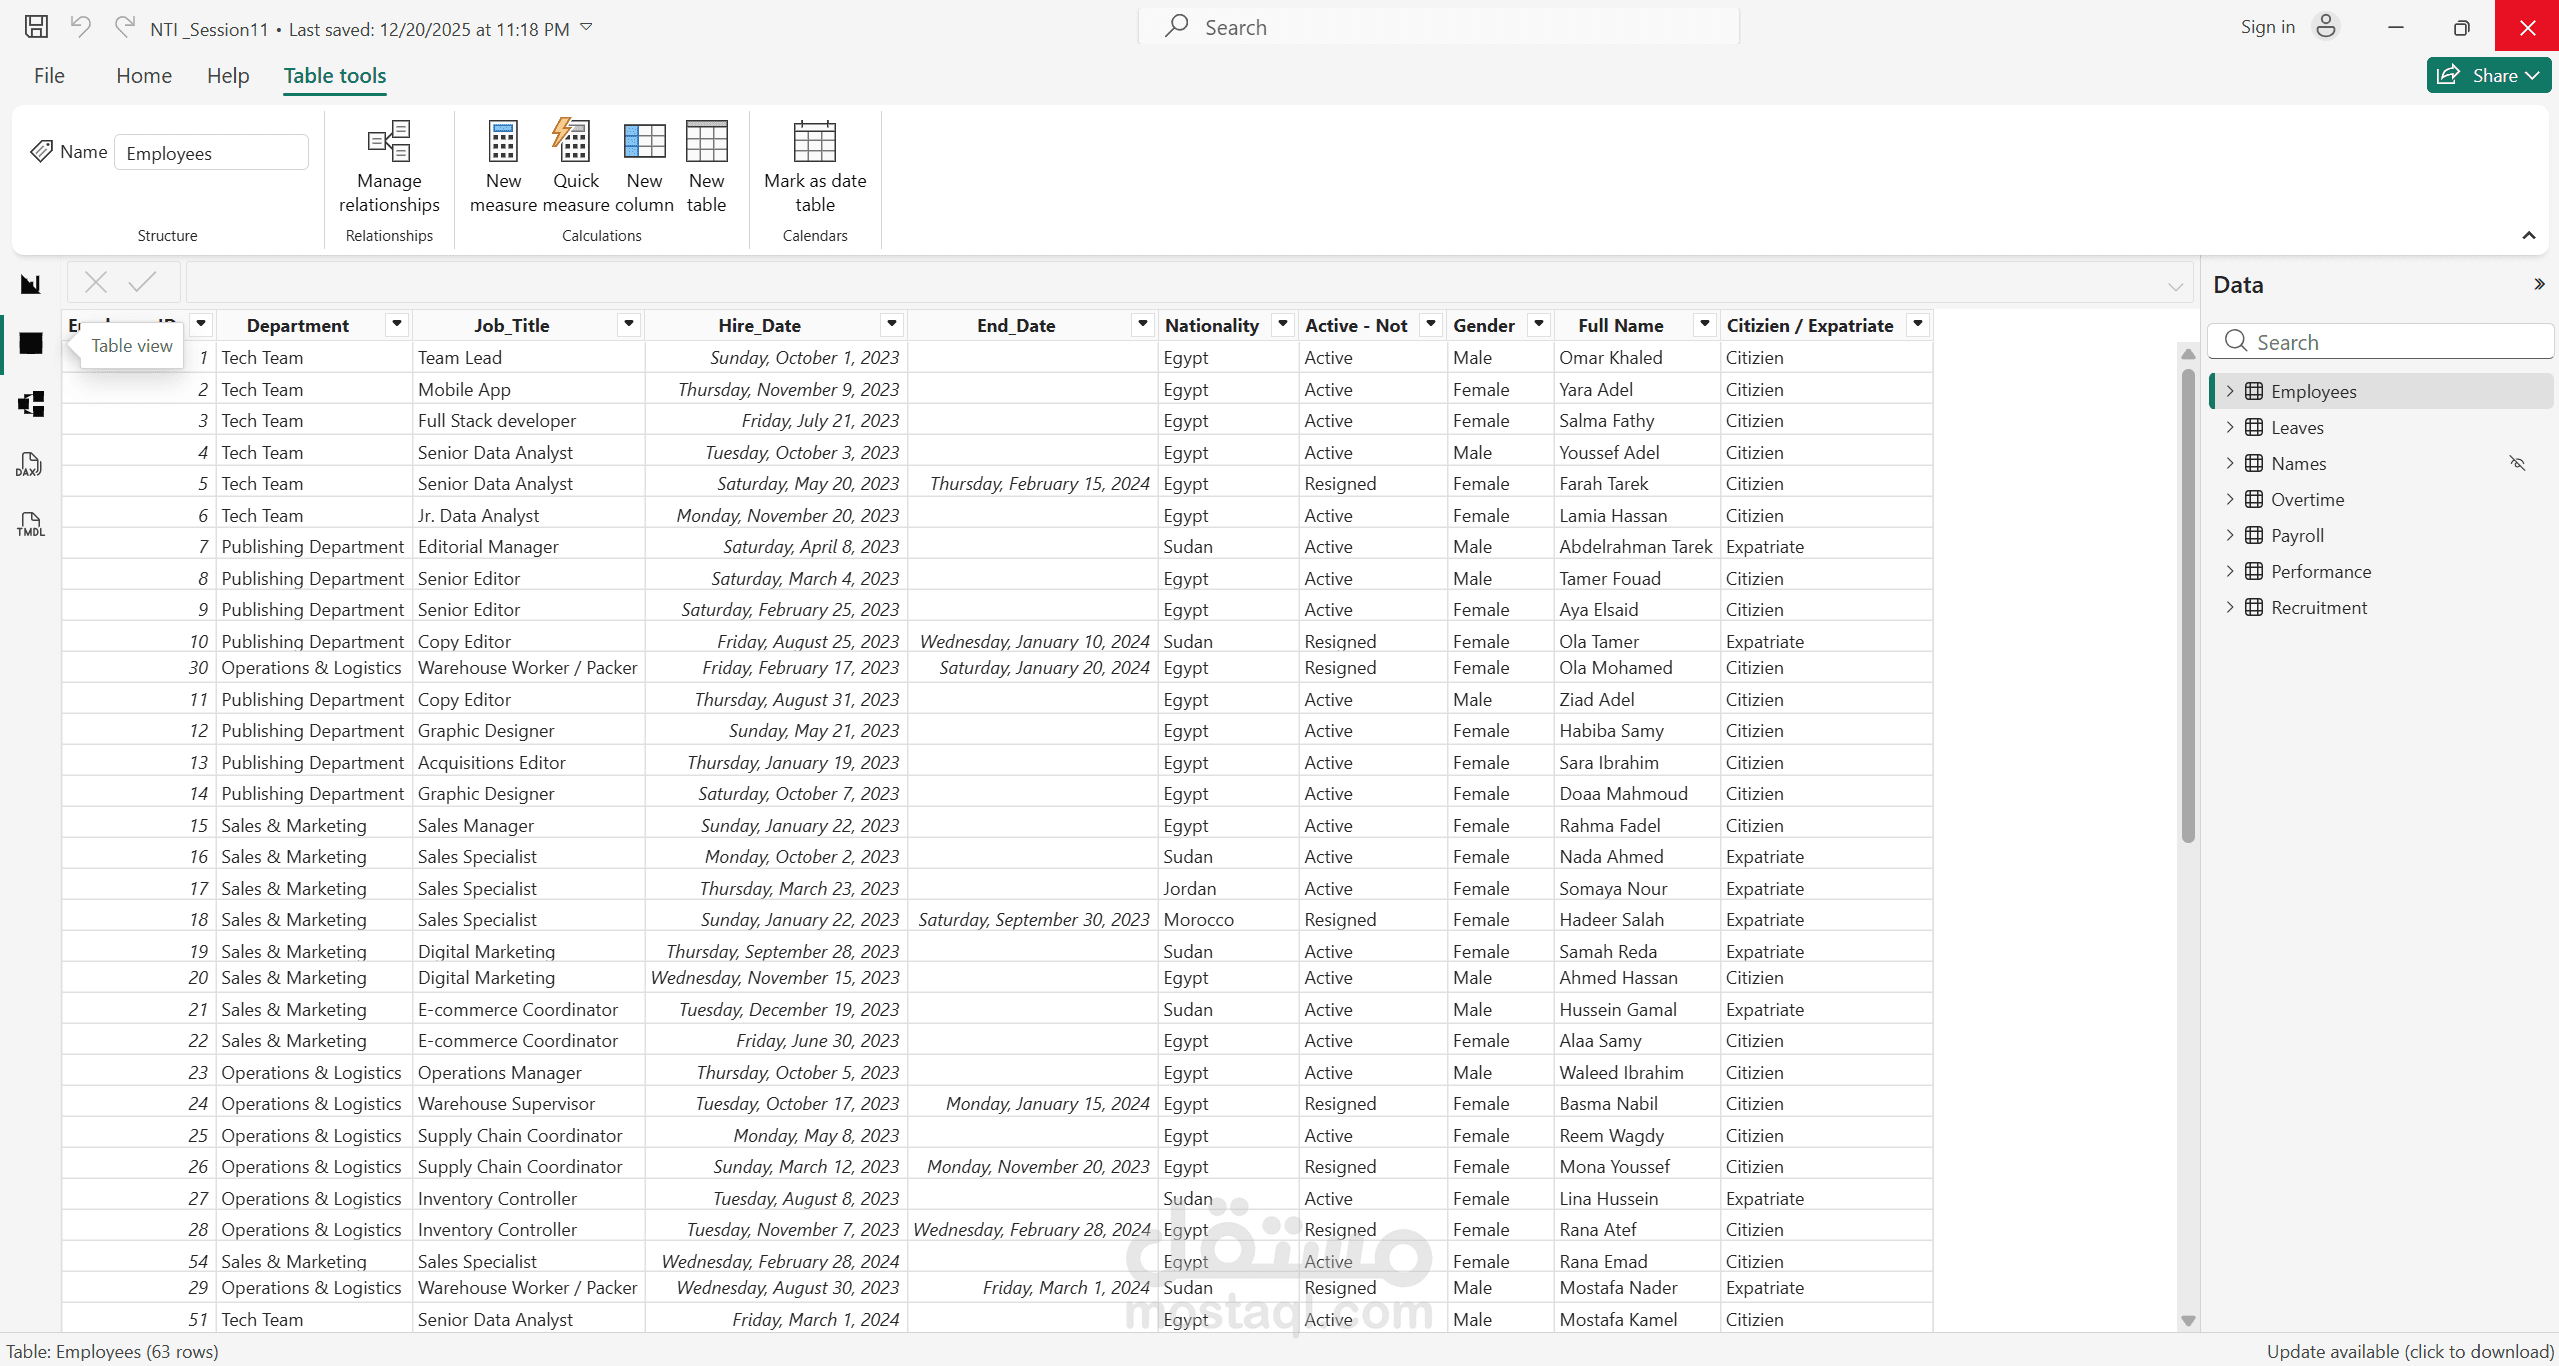Image resolution: width=2559 pixels, height=1366 pixels.
Task: Click the New column icon
Action: pyautogui.click(x=644, y=143)
